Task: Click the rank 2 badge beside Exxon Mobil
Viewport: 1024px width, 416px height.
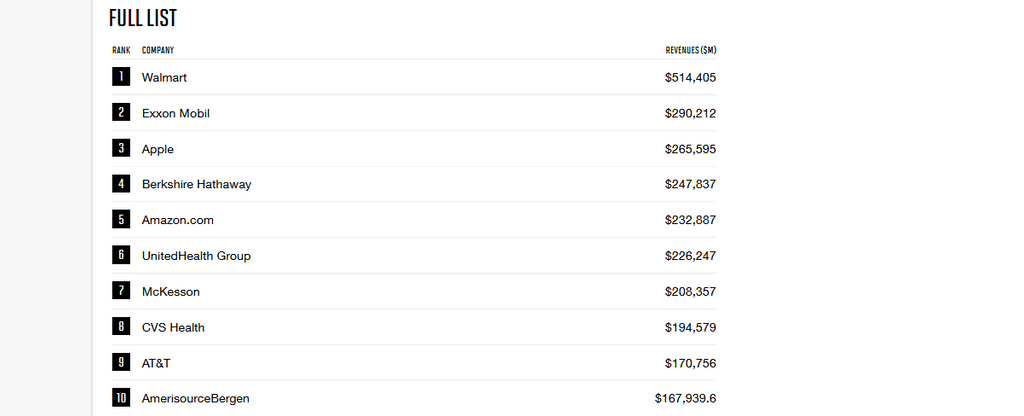Action: pyautogui.click(x=121, y=113)
